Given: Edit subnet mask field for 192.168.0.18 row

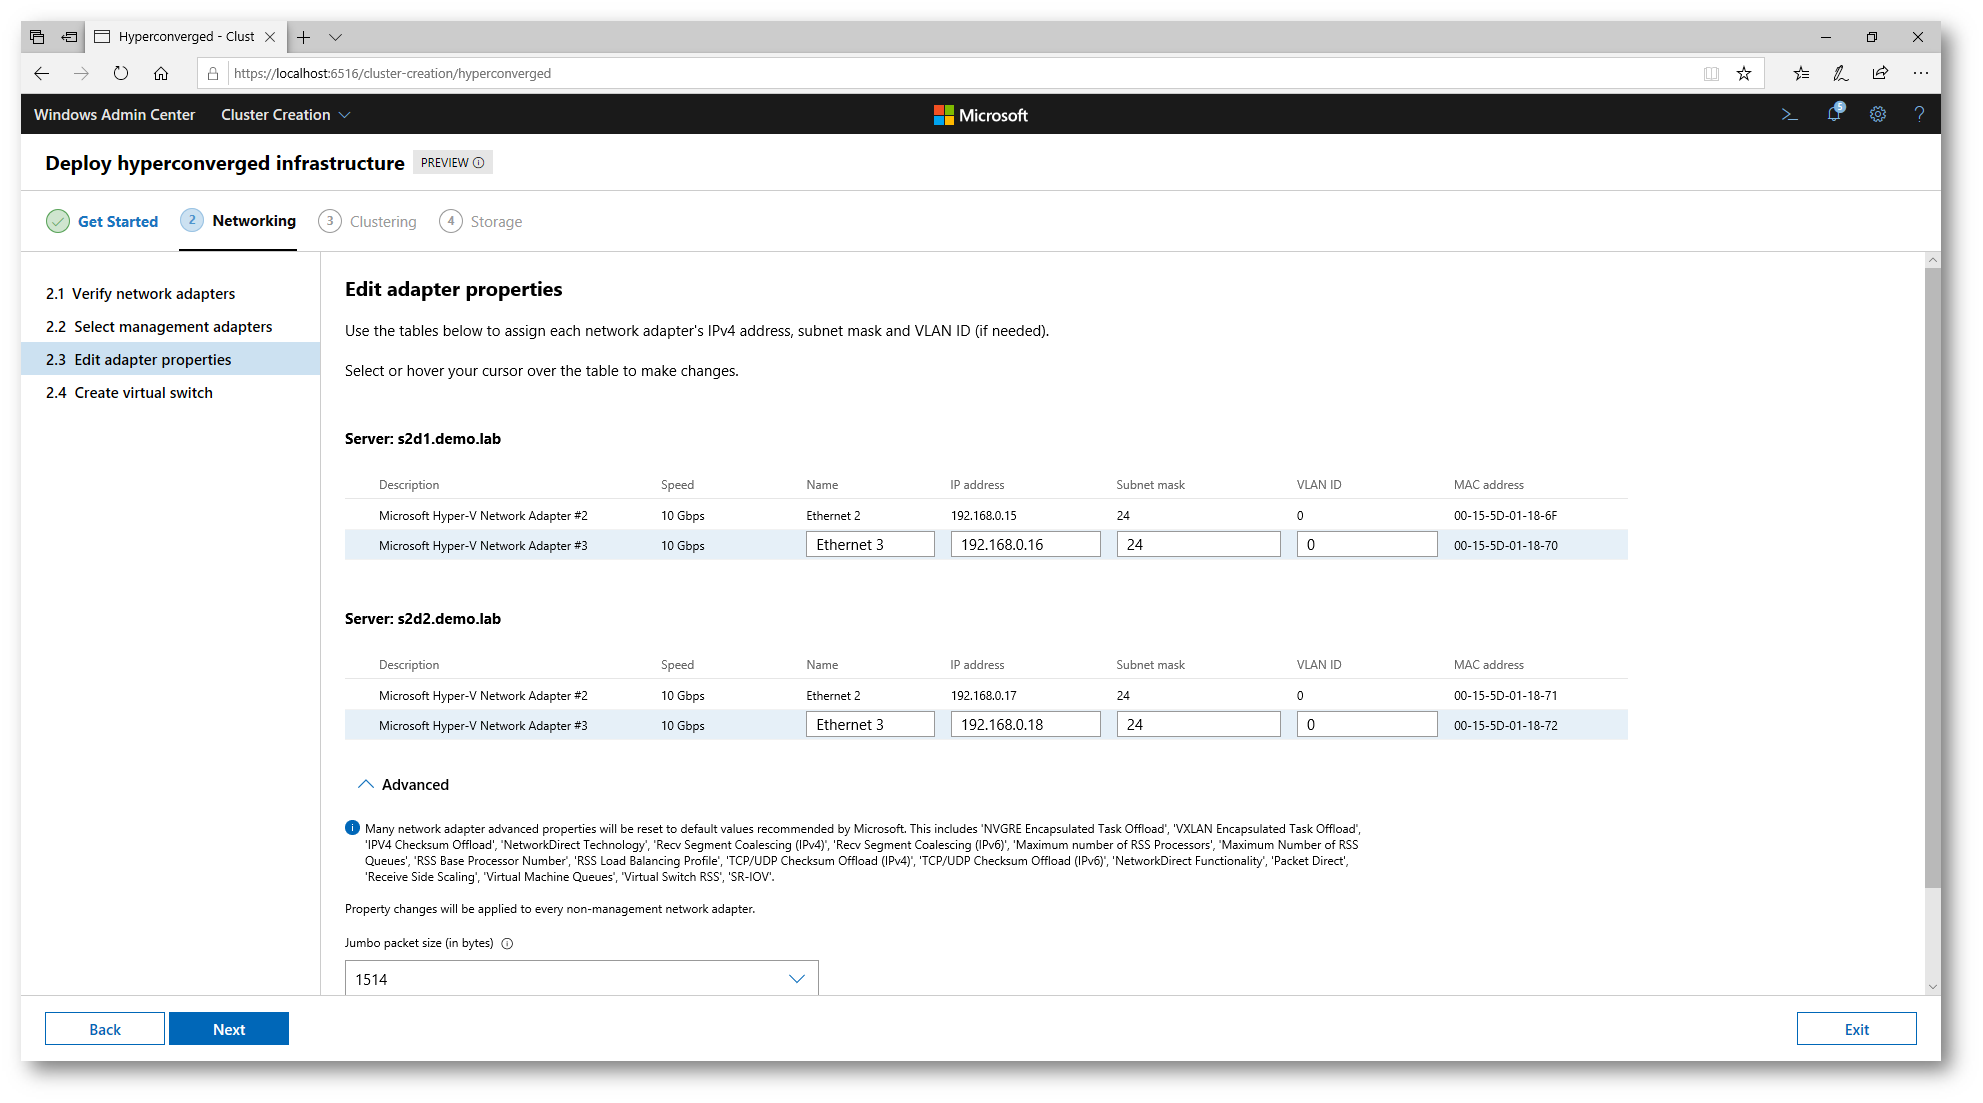Looking at the screenshot, I should (1198, 725).
